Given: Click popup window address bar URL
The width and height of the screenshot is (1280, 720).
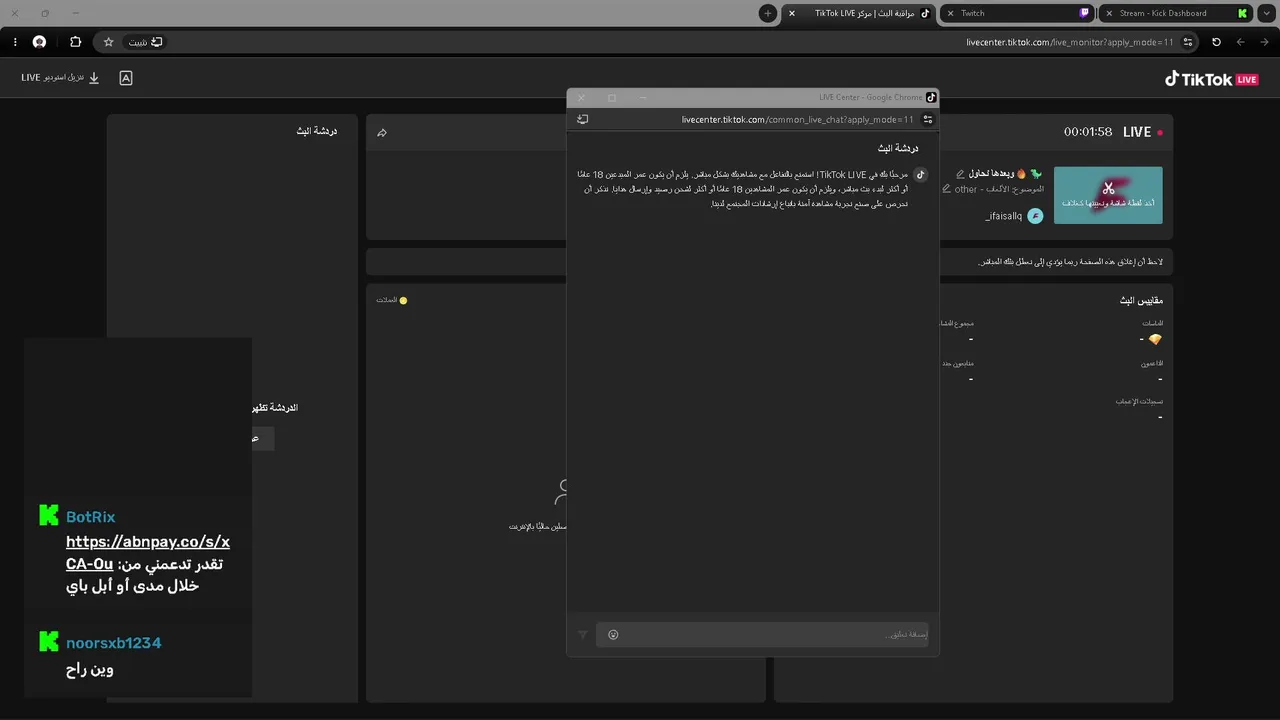Looking at the screenshot, I should tap(798, 119).
